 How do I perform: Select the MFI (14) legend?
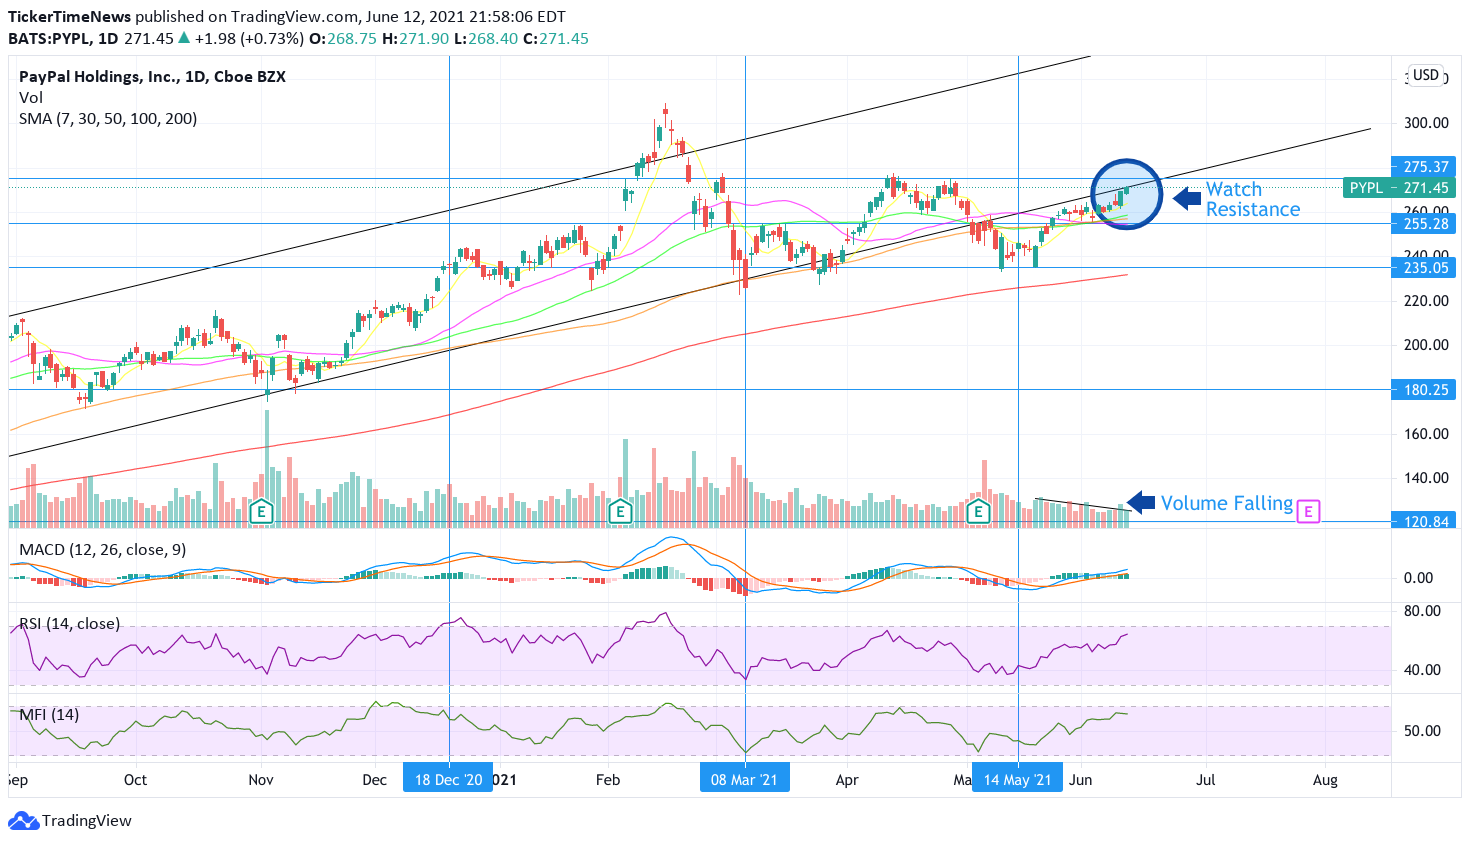[49, 715]
